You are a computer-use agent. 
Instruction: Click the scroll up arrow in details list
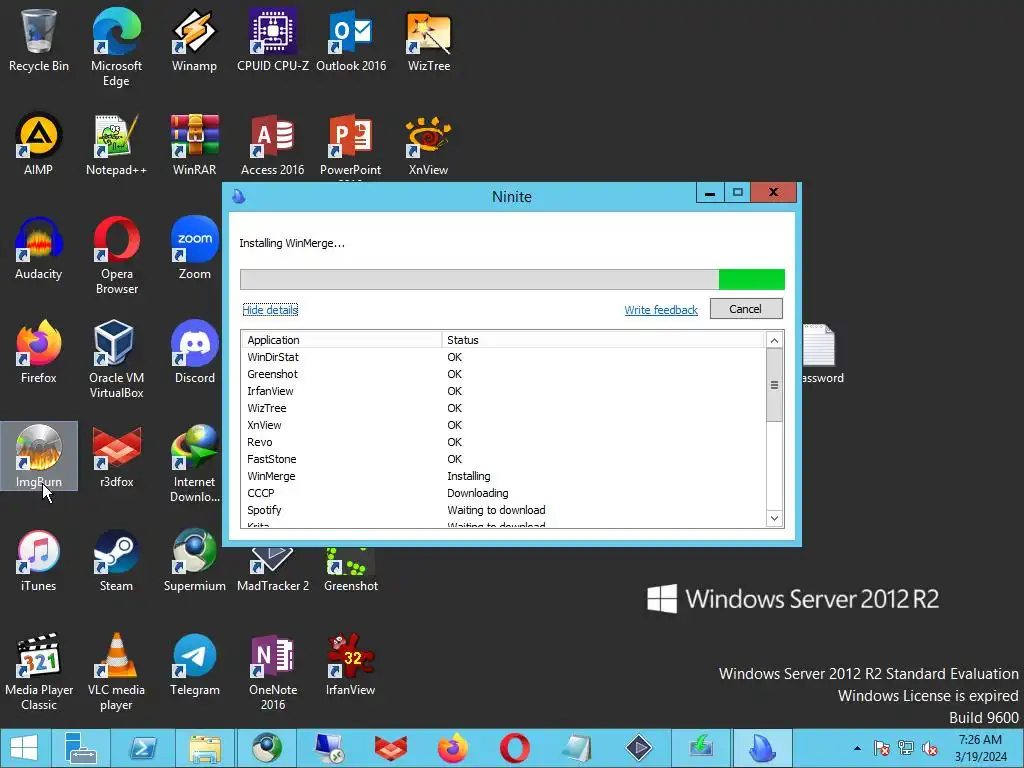point(774,340)
